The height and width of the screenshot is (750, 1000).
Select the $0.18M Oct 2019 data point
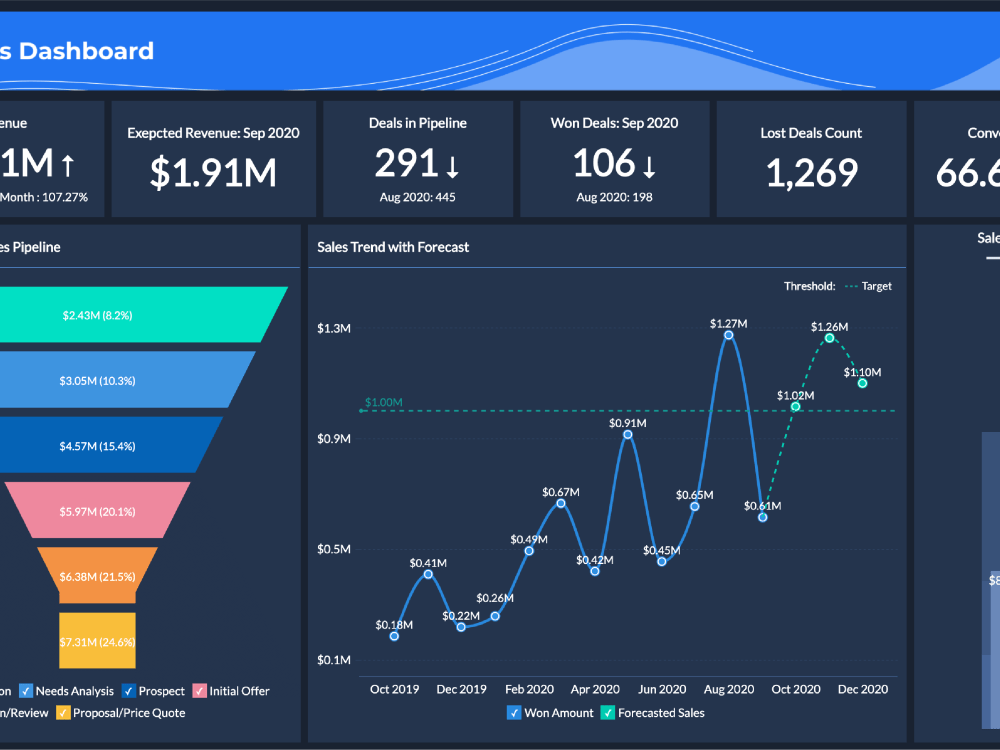pyautogui.click(x=394, y=636)
